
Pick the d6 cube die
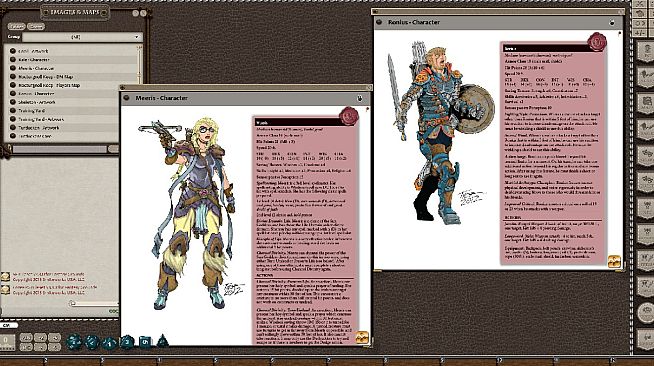pos(145,342)
